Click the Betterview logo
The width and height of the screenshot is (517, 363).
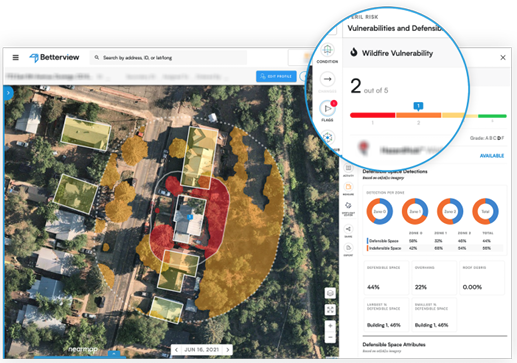(x=54, y=57)
